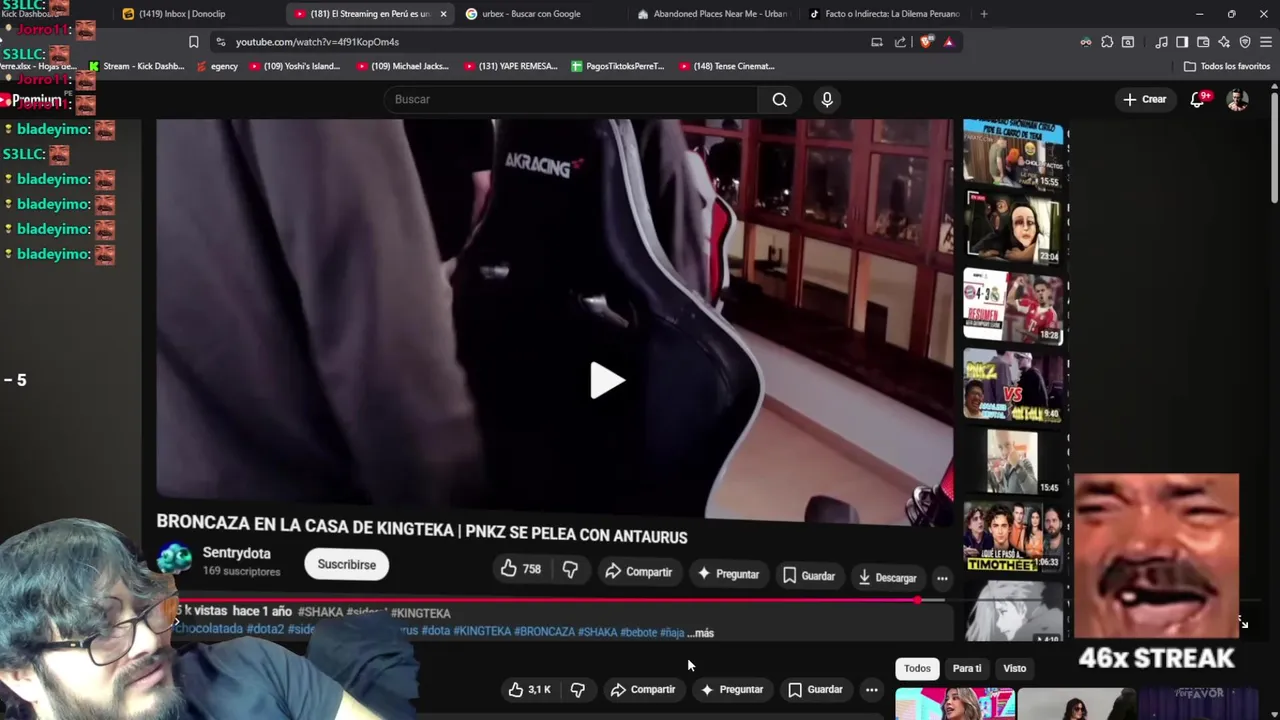The image size is (1280, 720).
Task: Open YAPE REMESA bookmark
Action: click(510, 66)
